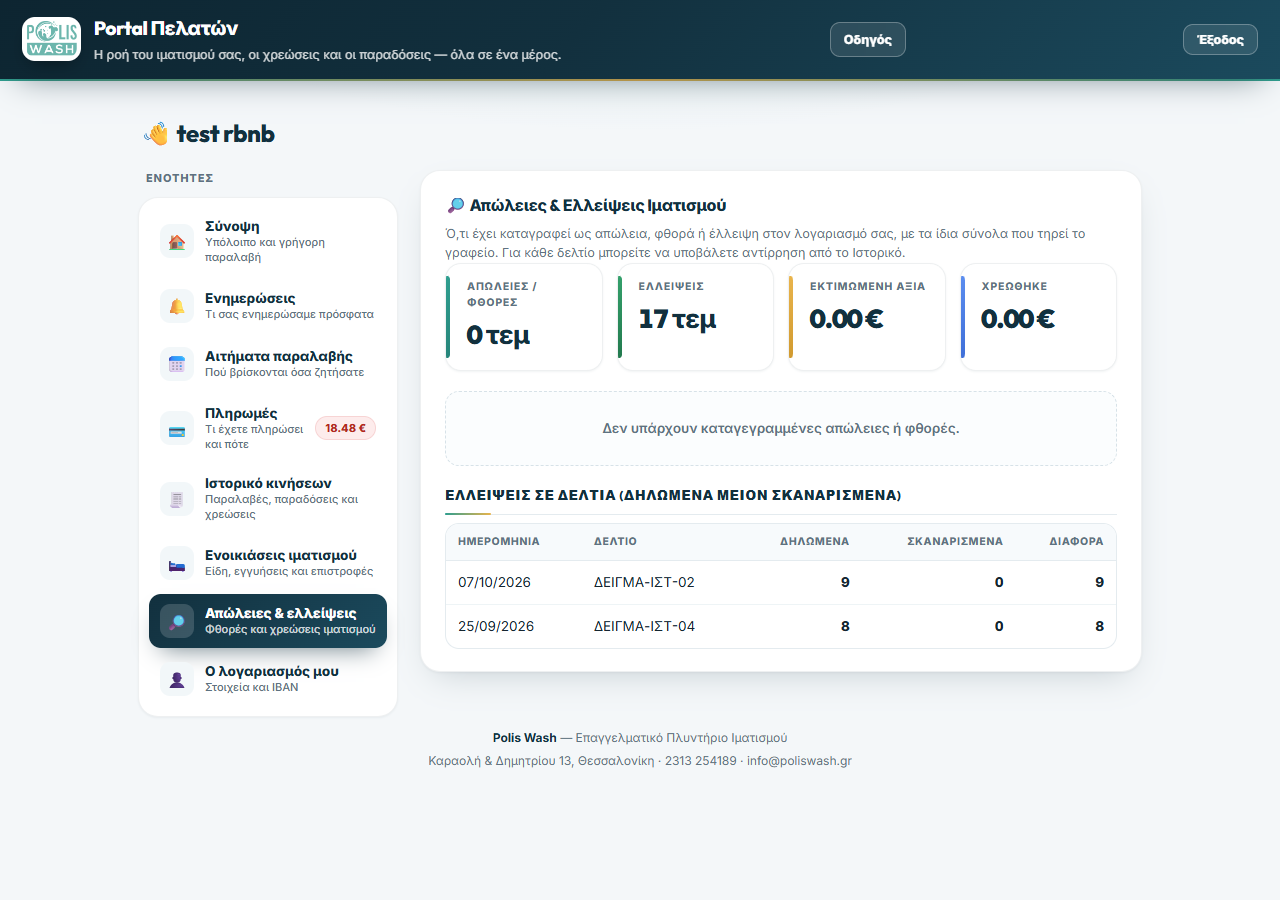Go to the Ενημερώσεις section
The height and width of the screenshot is (900, 1280).
click(268, 306)
